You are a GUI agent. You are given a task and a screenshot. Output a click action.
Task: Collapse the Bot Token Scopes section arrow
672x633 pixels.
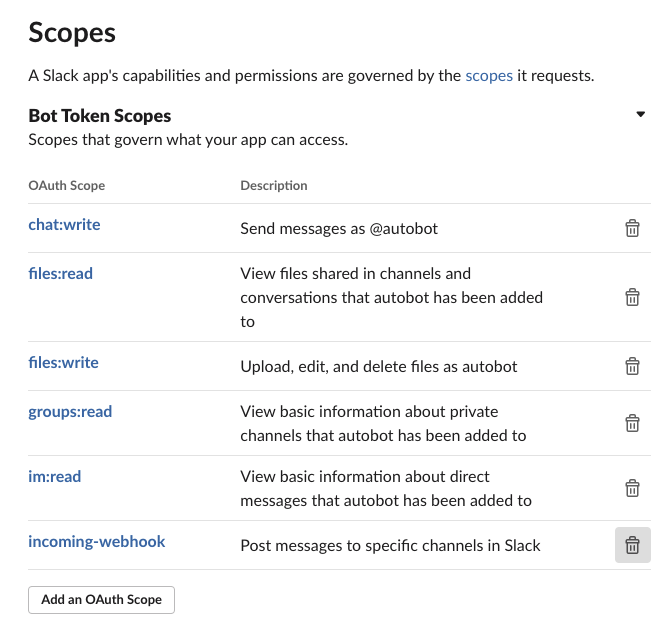[640, 115]
